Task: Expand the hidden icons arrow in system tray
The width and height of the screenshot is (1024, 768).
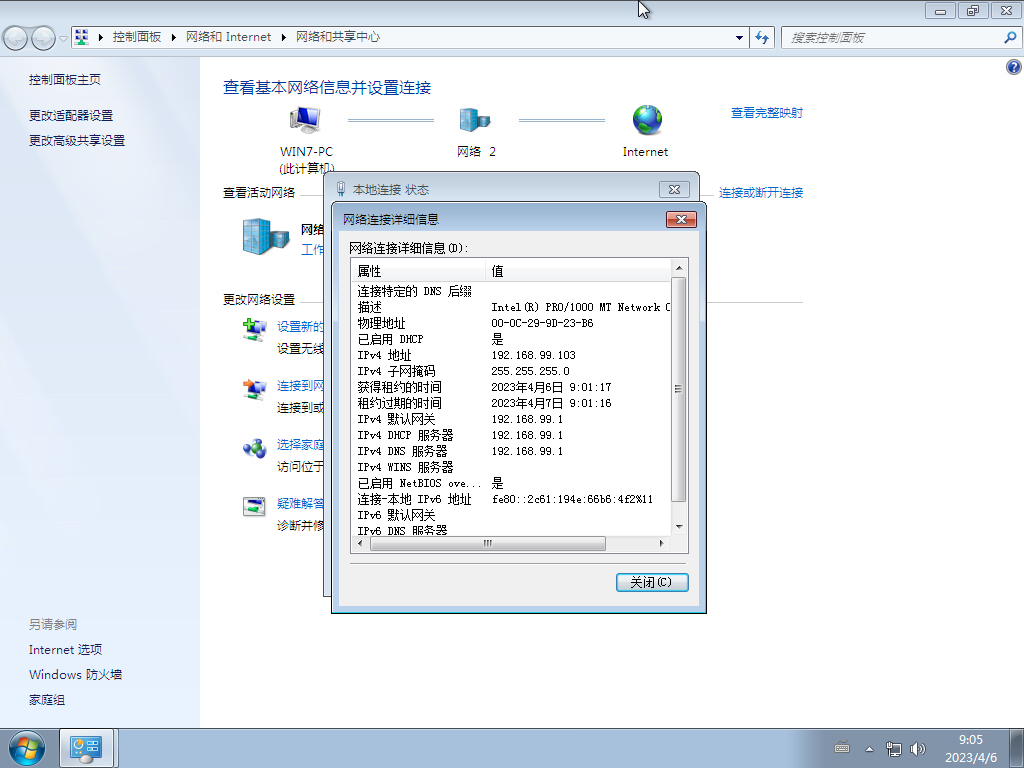Action: [868, 748]
